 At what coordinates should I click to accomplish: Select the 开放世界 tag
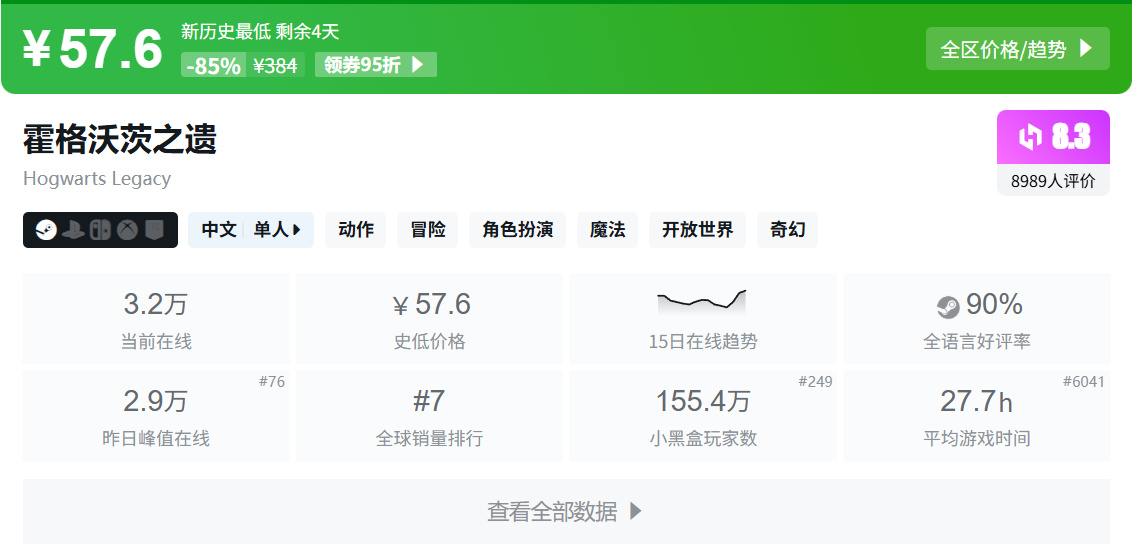click(x=698, y=230)
